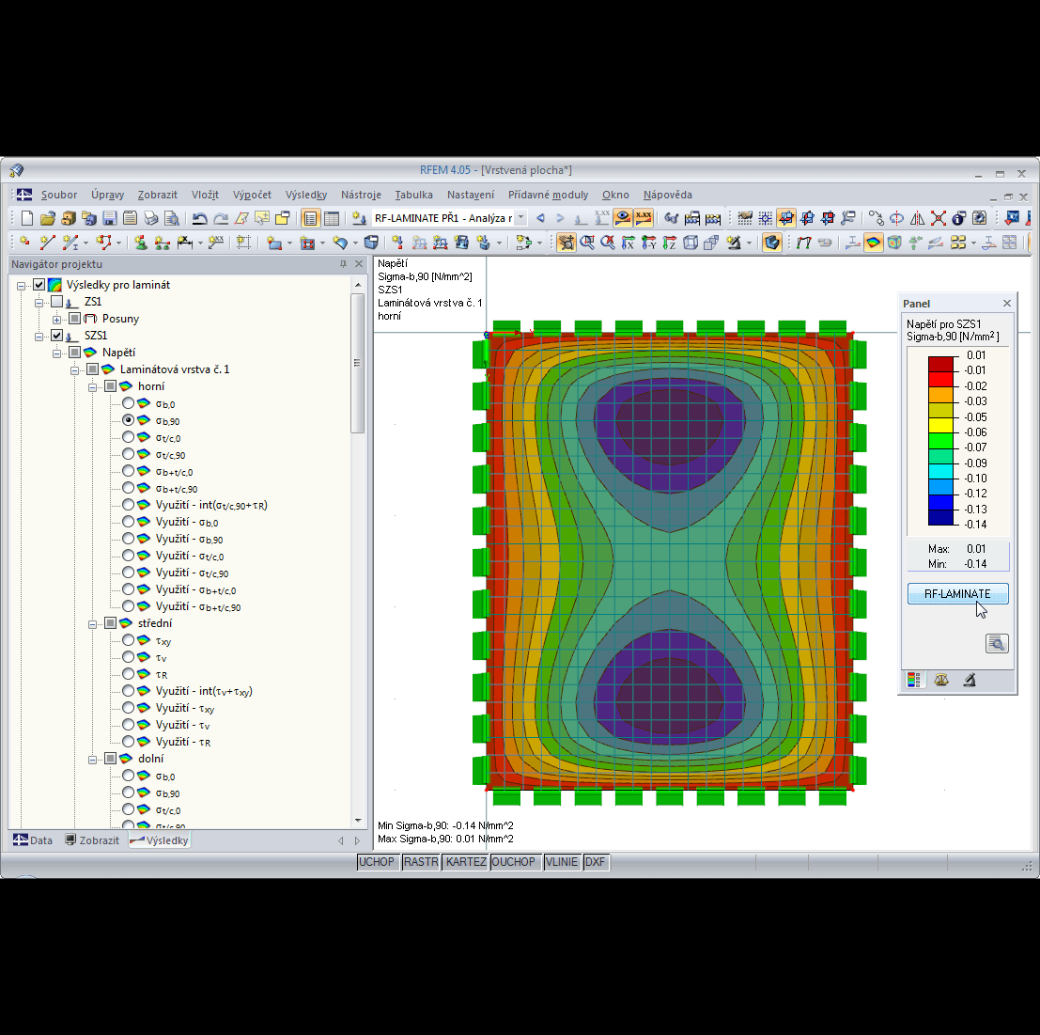1040x1035 pixels.
Task: Toggle the Výsledky pro laminát checkbox
Action: 39,285
